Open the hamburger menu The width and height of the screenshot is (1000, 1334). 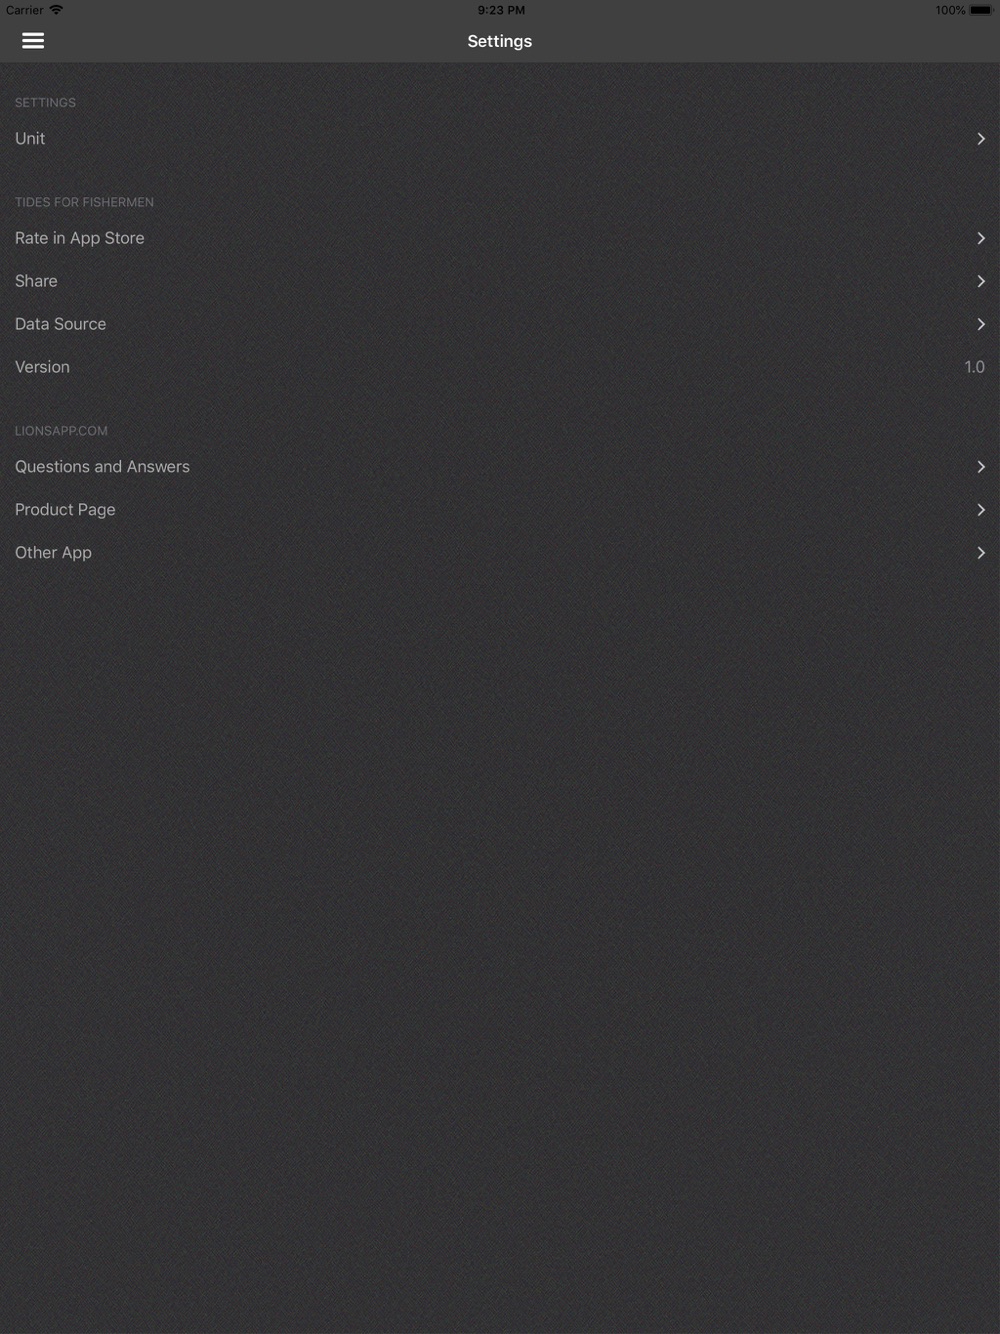[x=33, y=41]
